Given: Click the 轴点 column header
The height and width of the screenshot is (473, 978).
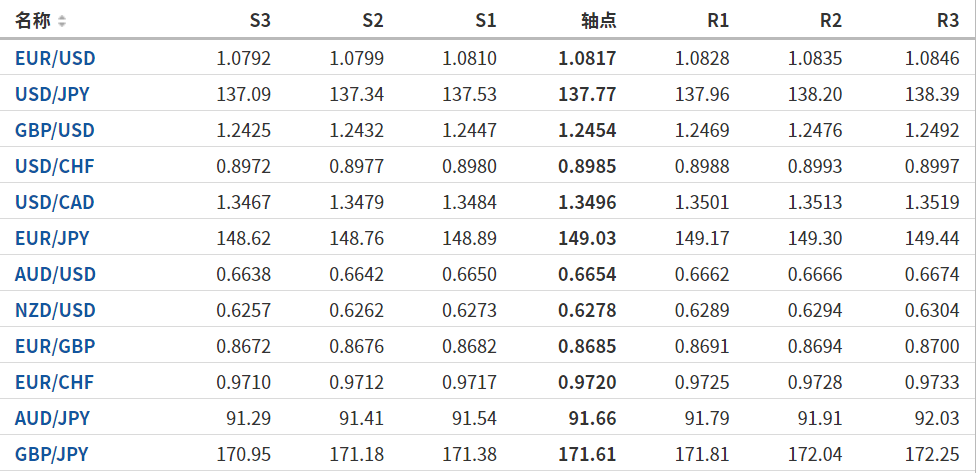Looking at the screenshot, I should [598, 20].
